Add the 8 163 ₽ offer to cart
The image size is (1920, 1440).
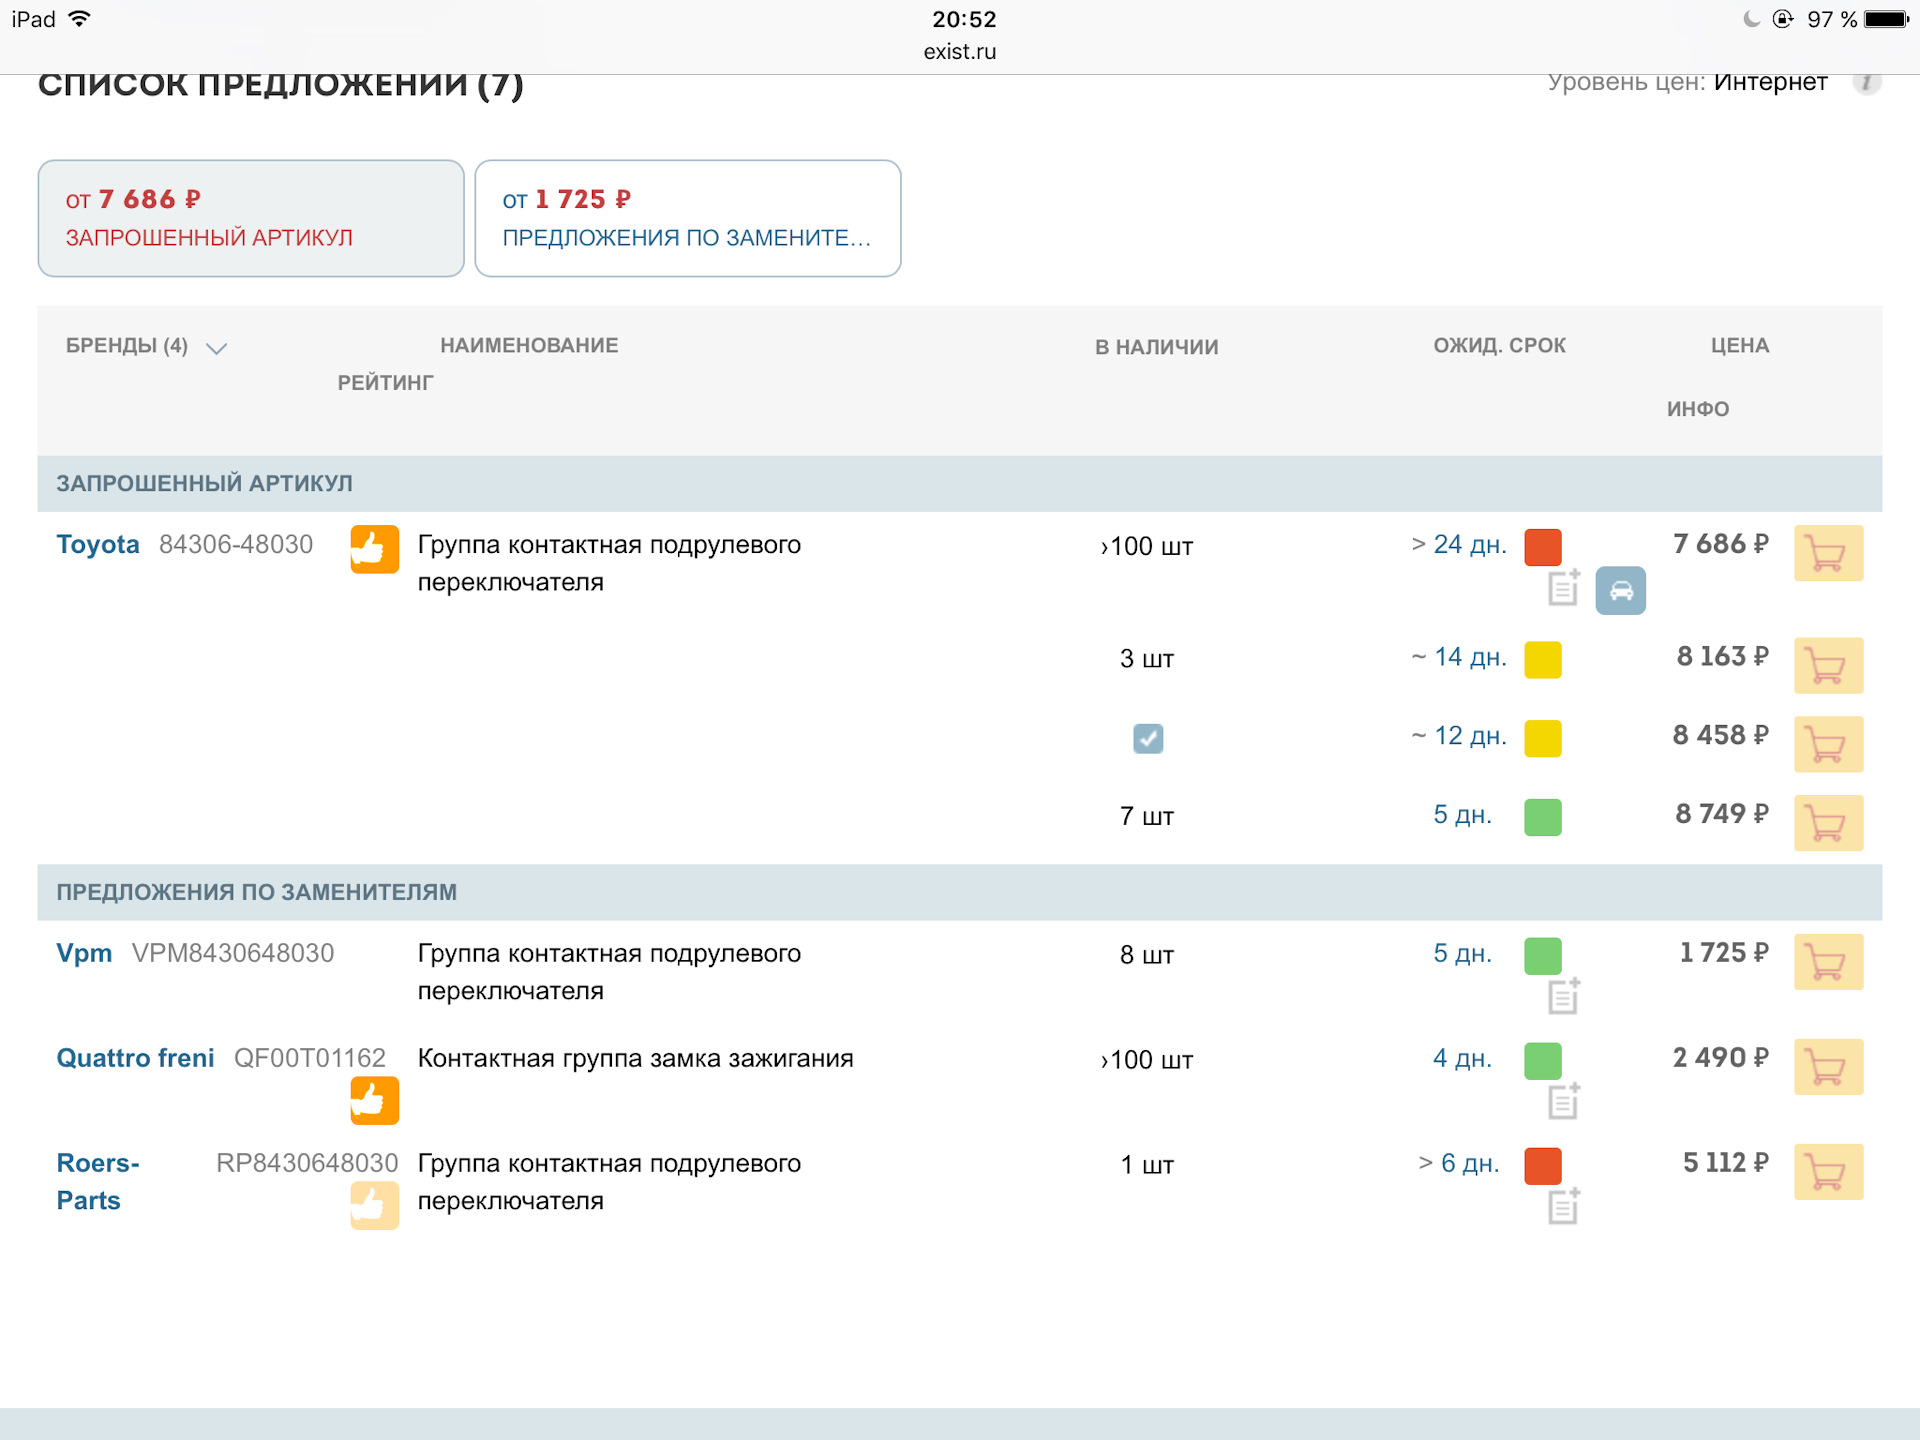coord(1828,665)
